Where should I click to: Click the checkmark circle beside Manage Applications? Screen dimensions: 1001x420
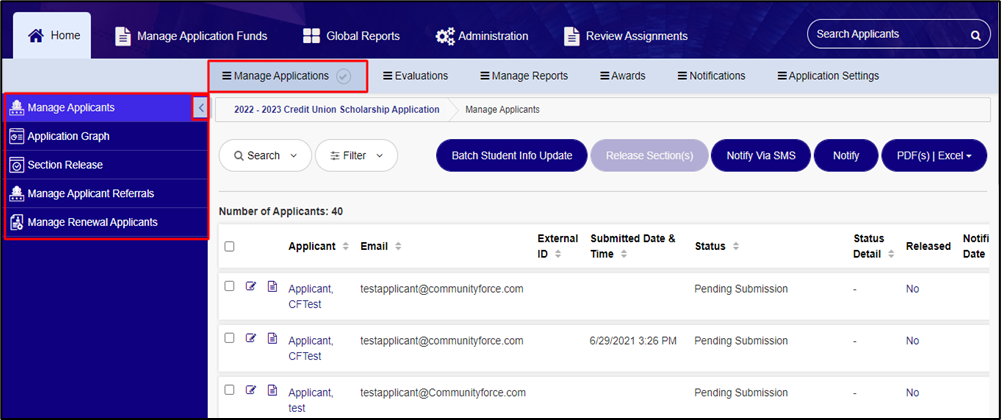(x=343, y=76)
